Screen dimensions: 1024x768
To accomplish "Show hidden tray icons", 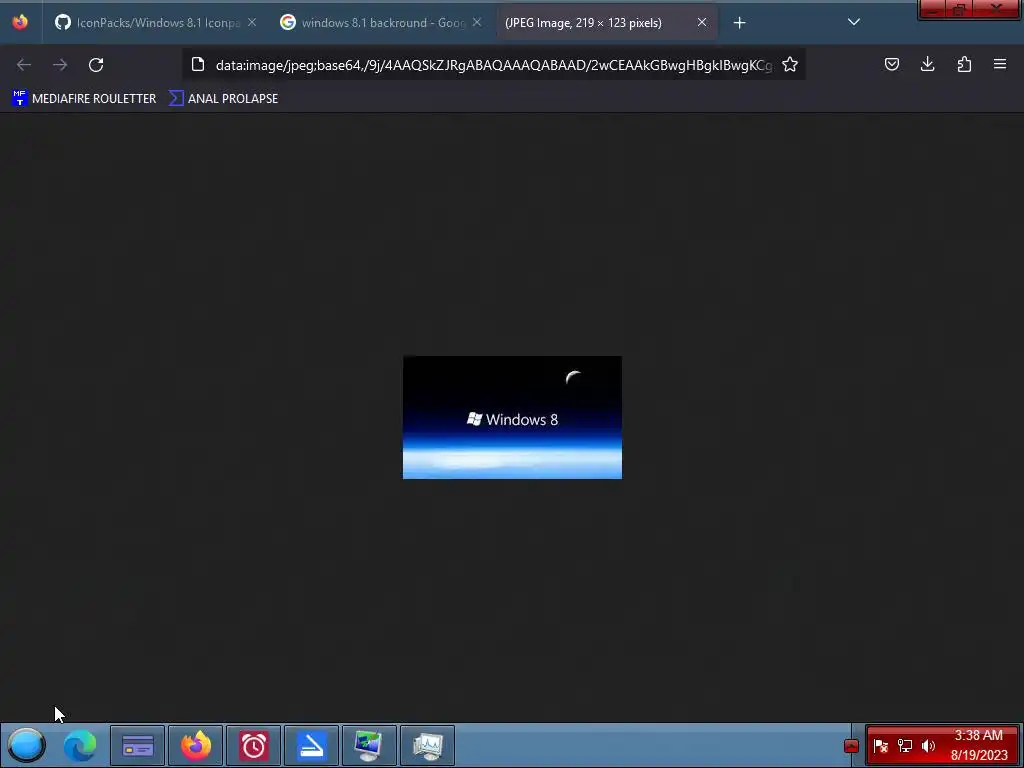I will coord(851,746).
